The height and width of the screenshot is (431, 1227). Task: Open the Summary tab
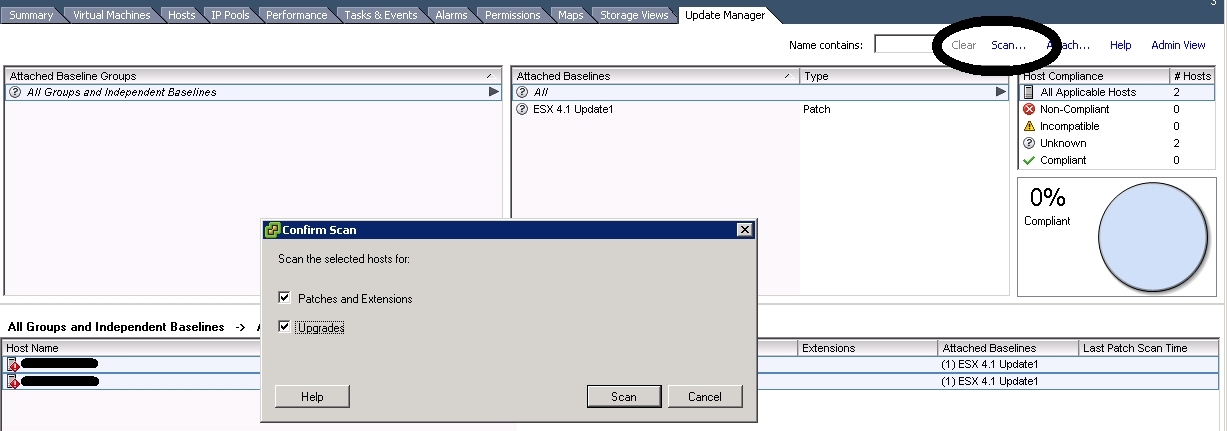tap(30, 15)
